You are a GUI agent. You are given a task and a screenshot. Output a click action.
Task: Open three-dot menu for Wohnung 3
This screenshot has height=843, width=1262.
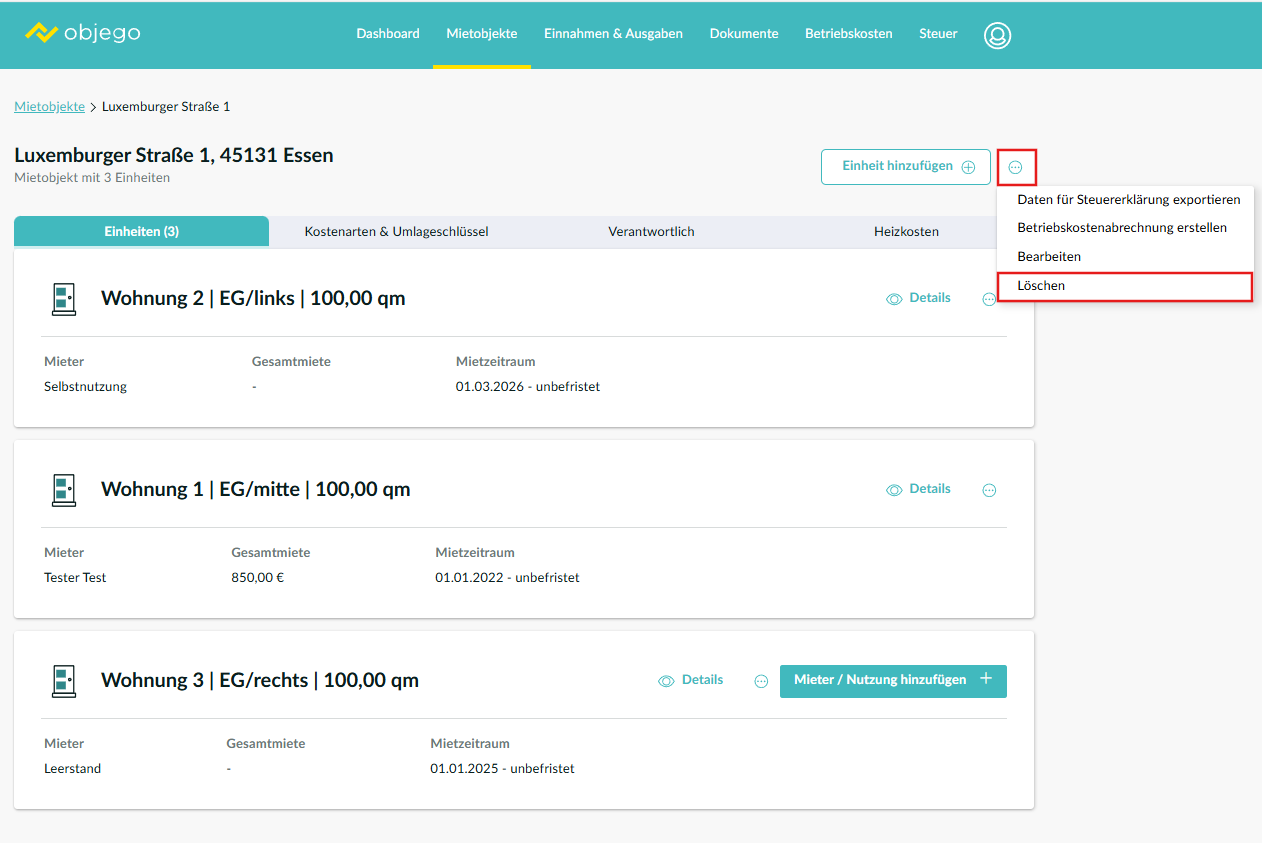[x=761, y=681]
